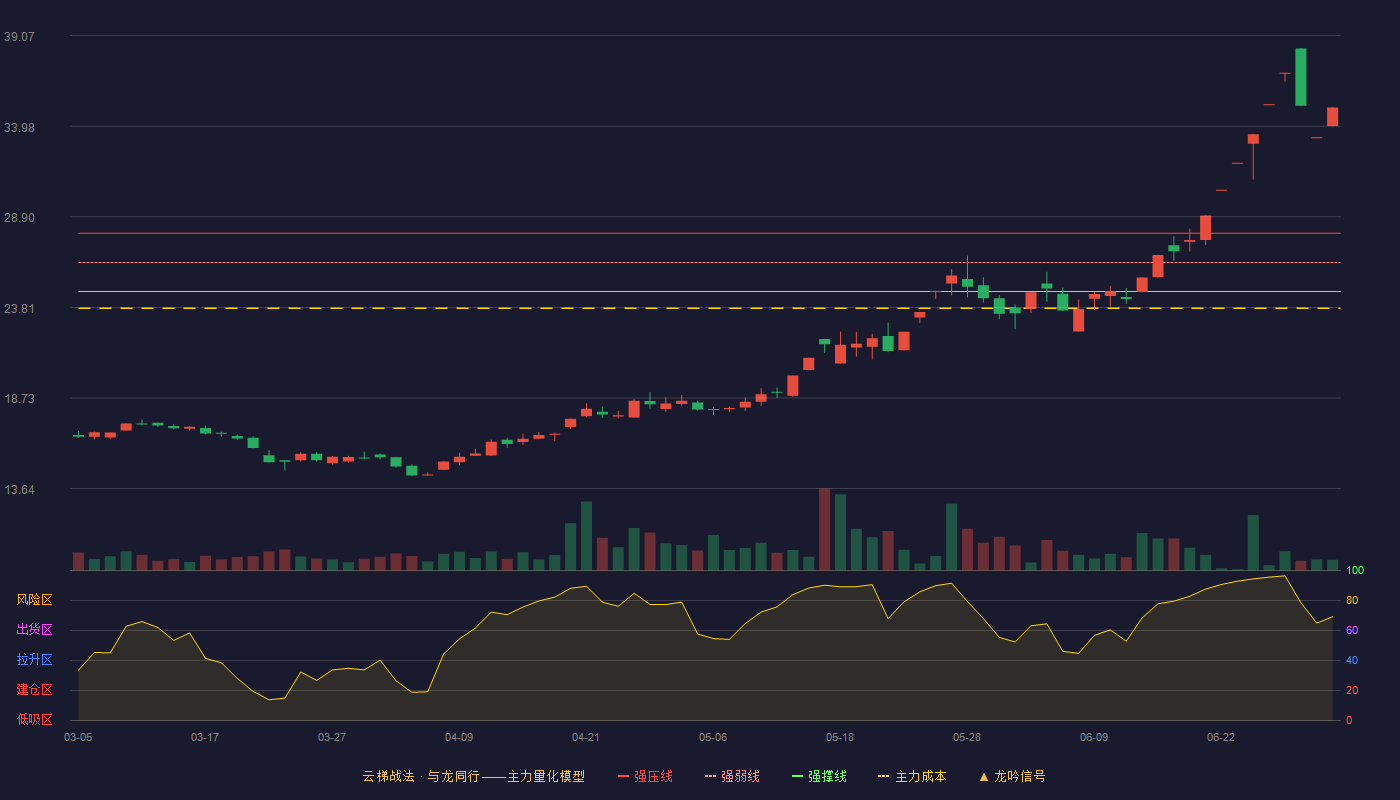Click the 05-06 date axis label
The height and width of the screenshot is (800, 1400).
pos(713,737)
